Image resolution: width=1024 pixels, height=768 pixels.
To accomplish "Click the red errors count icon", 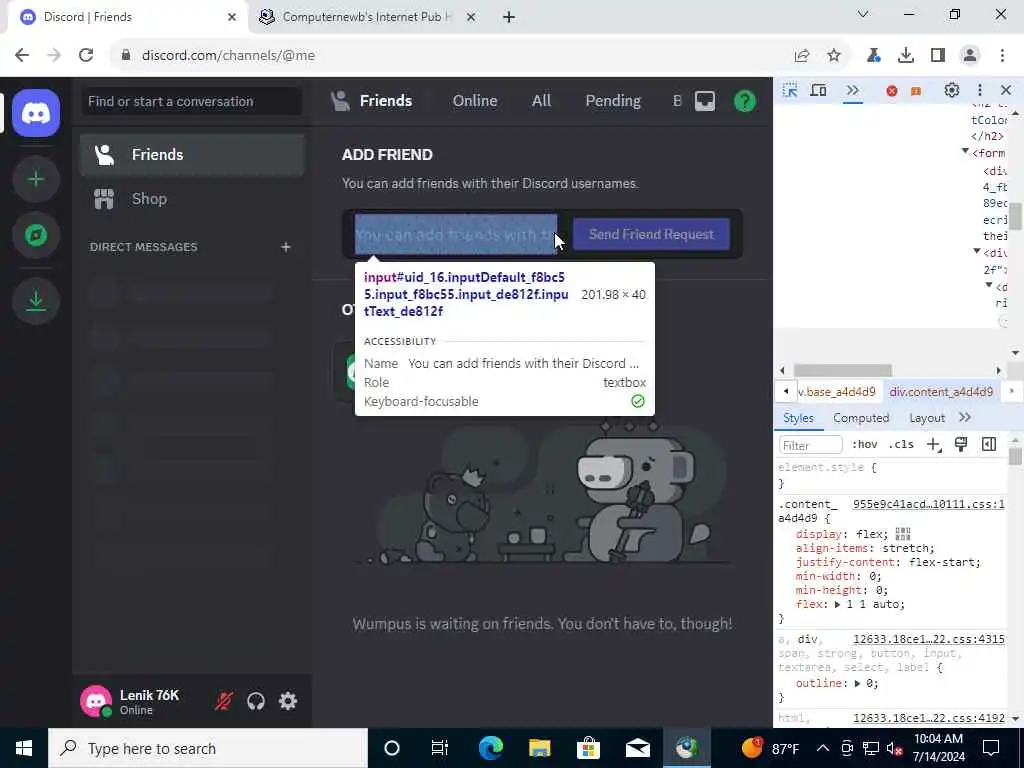I will pyautogui.click(x=891, y=91).
